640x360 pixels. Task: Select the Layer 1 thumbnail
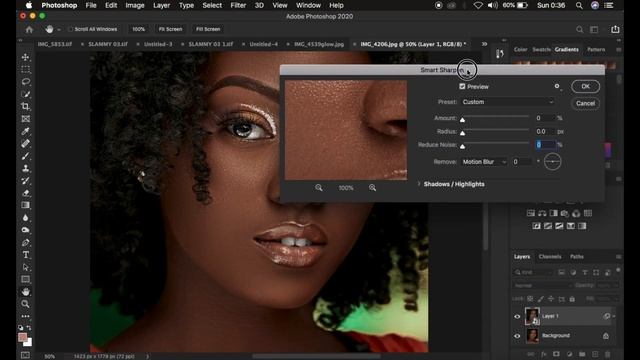pyautogui.click(x=532, y=316)
